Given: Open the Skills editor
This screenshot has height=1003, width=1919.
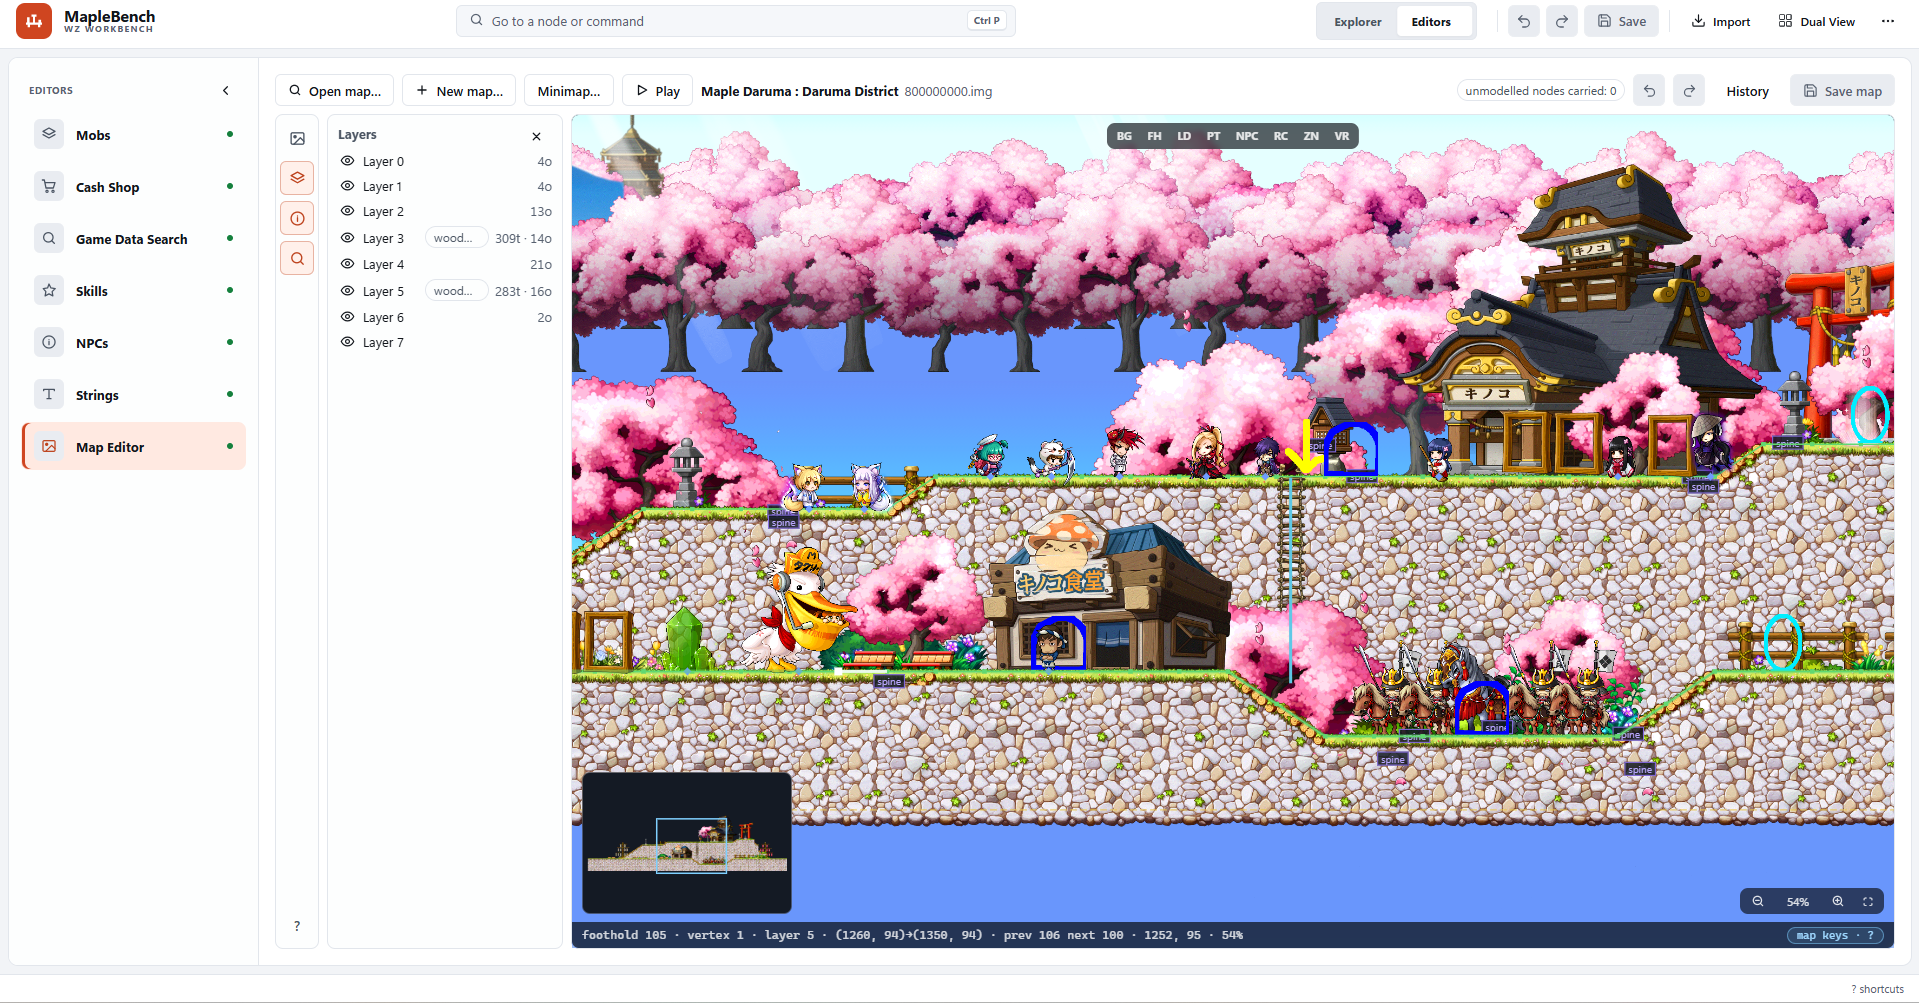Looking at the screenshot, I should 134,291.
